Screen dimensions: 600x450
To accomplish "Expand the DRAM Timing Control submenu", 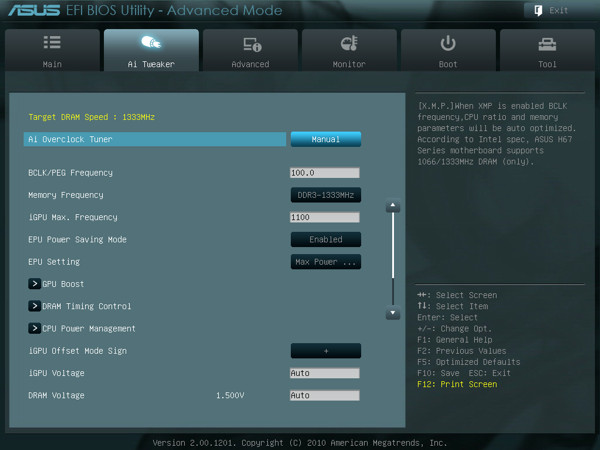I will point(80,306).
